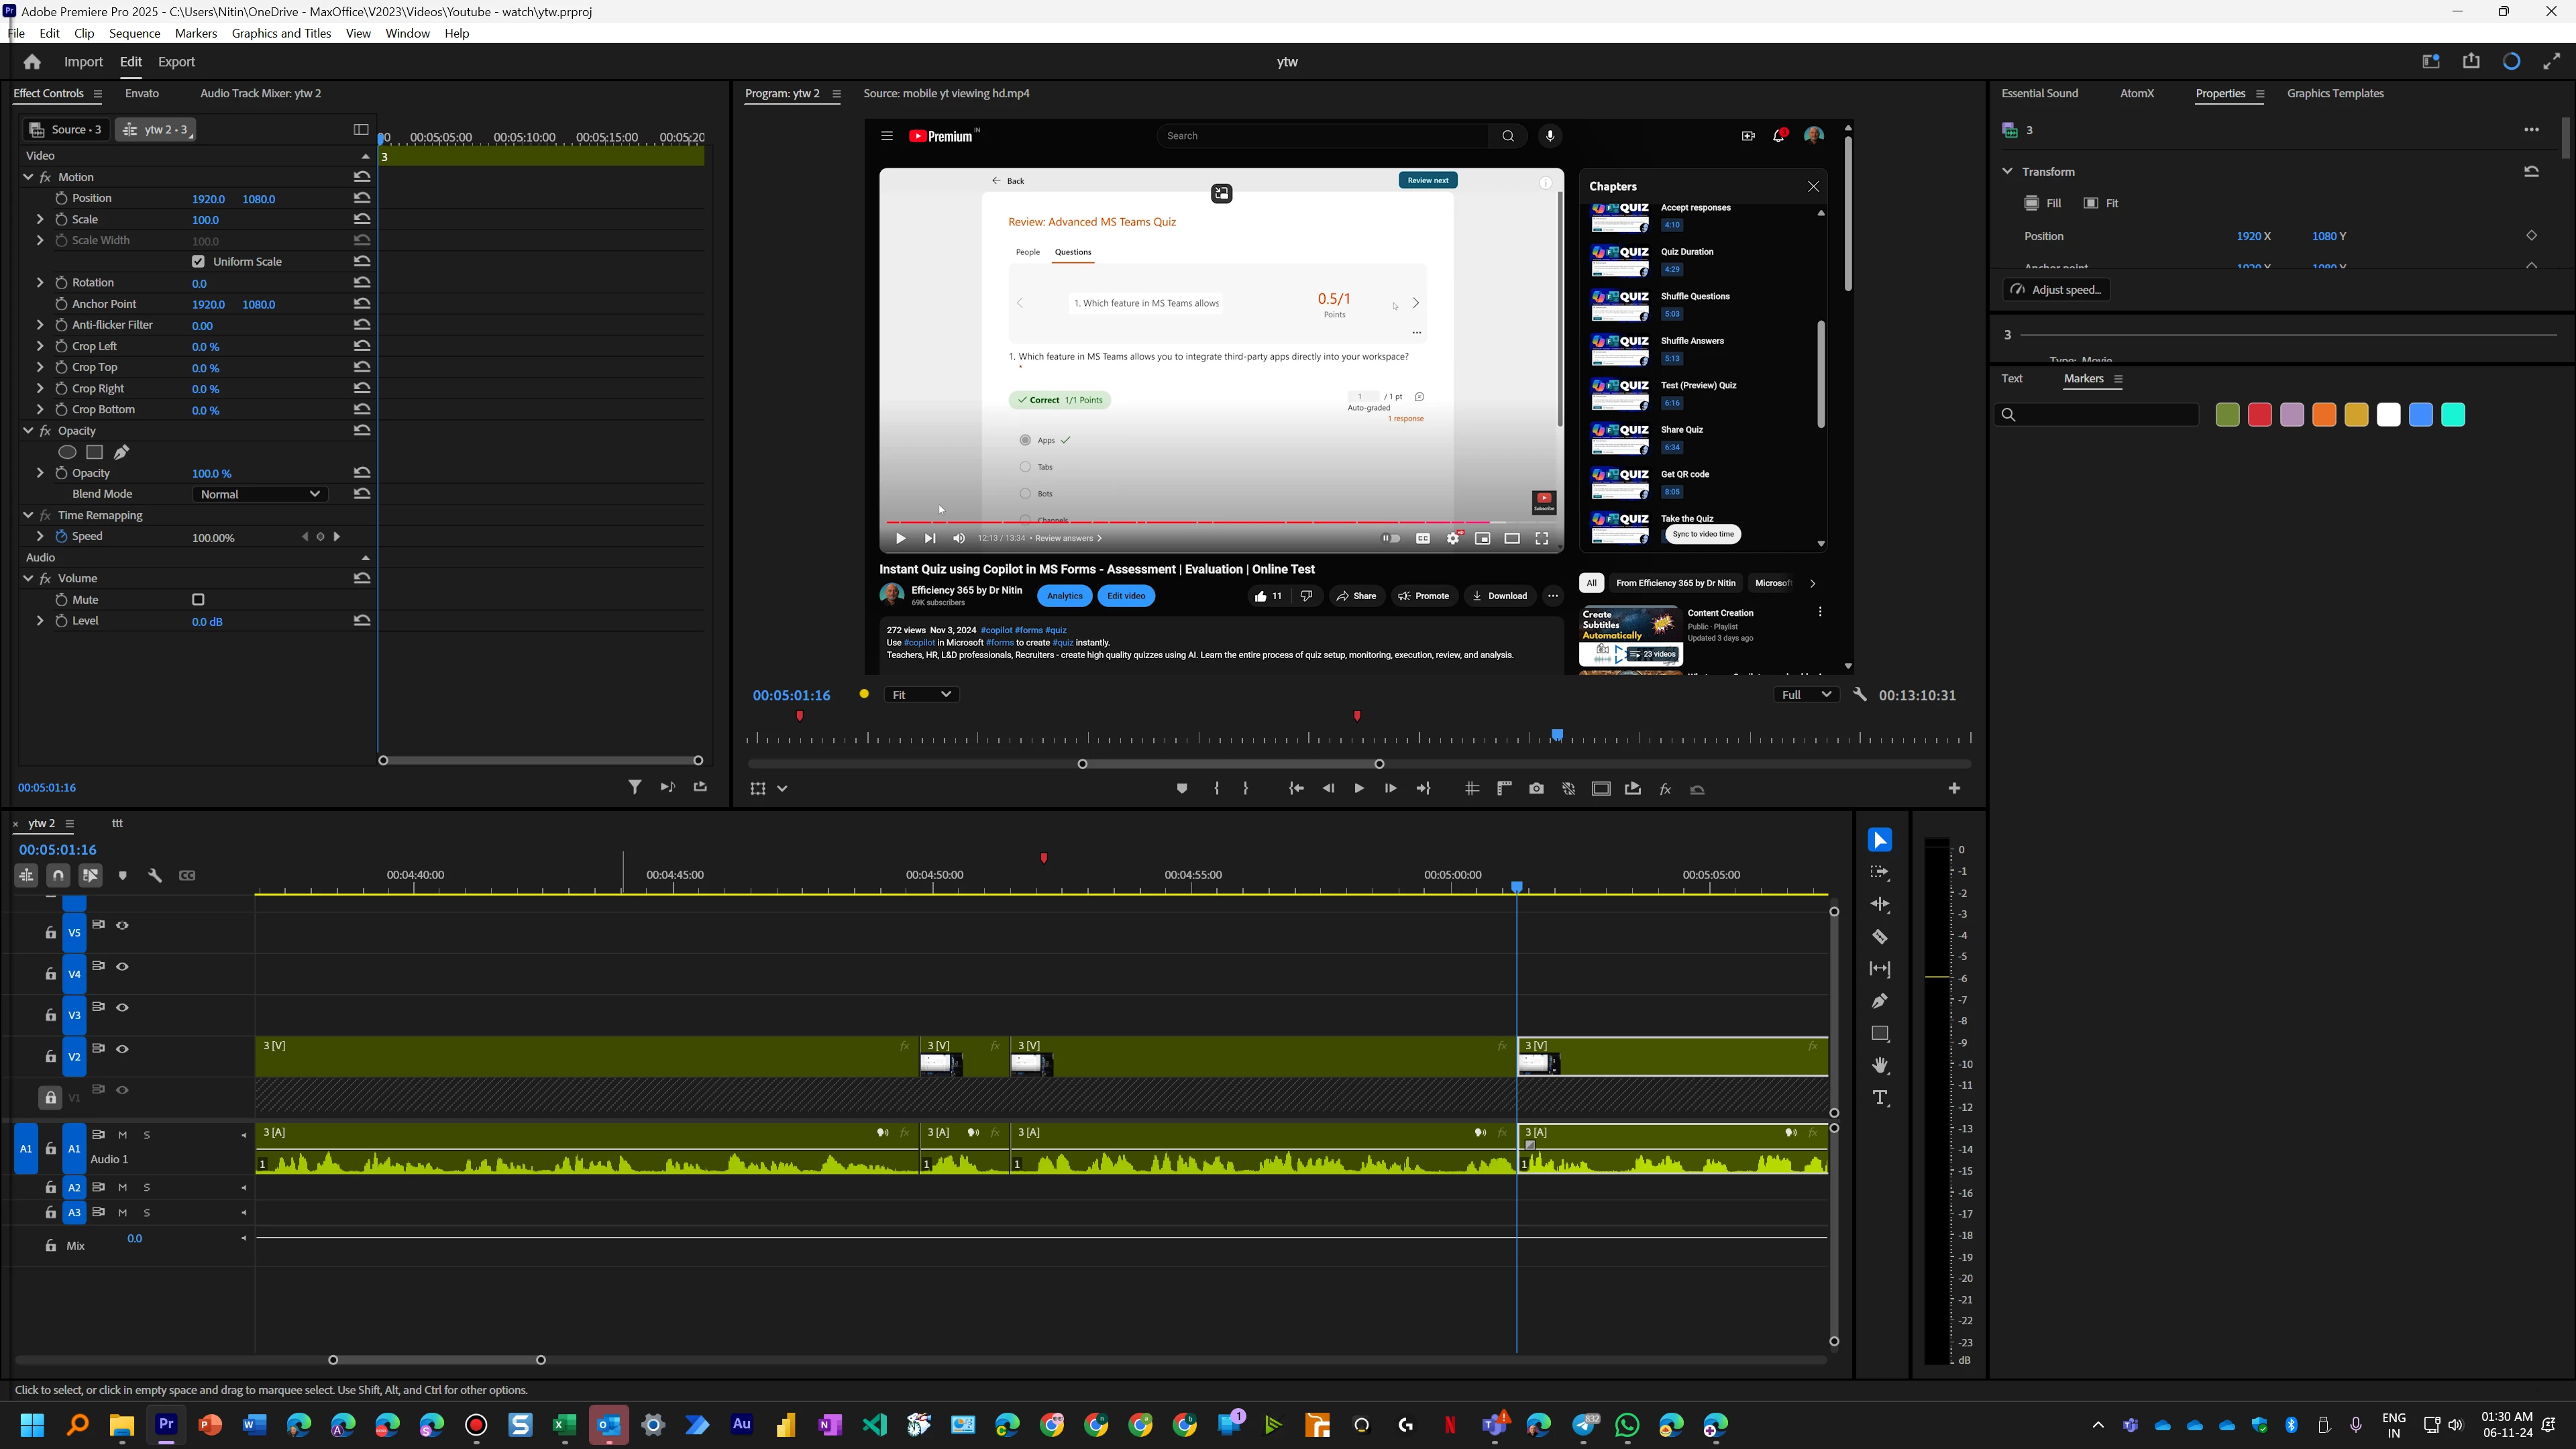Expand the Scale property disclosure arrow
This screenshot has height=1449, width=2576.
[x=40, y=220]
